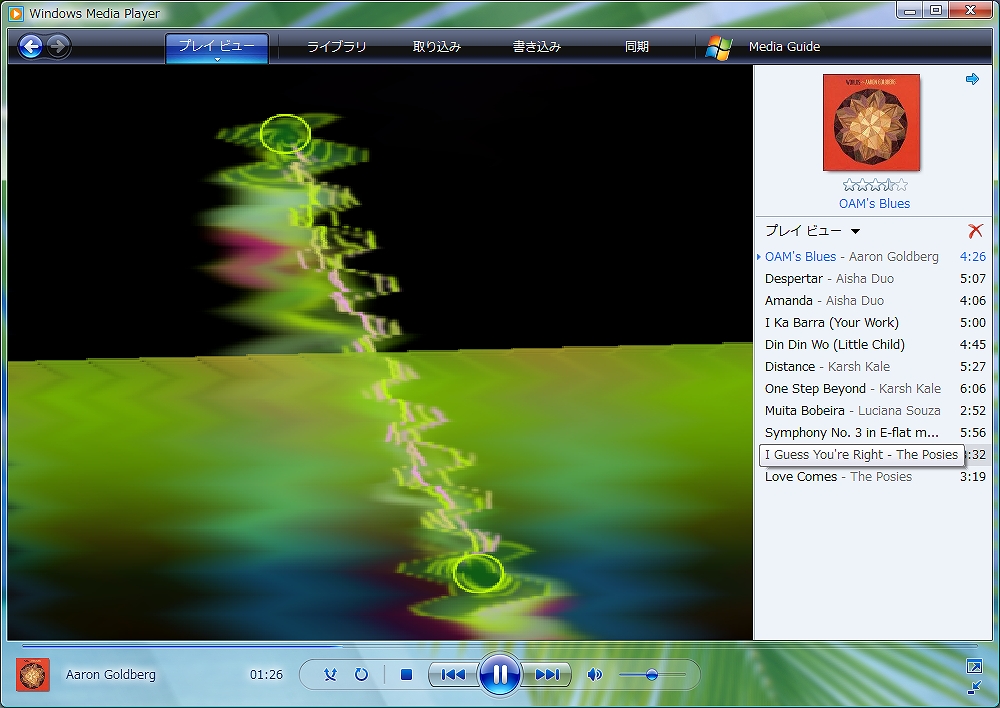
Task: Skip to the previous track
Action: click(x=453, y=675)
